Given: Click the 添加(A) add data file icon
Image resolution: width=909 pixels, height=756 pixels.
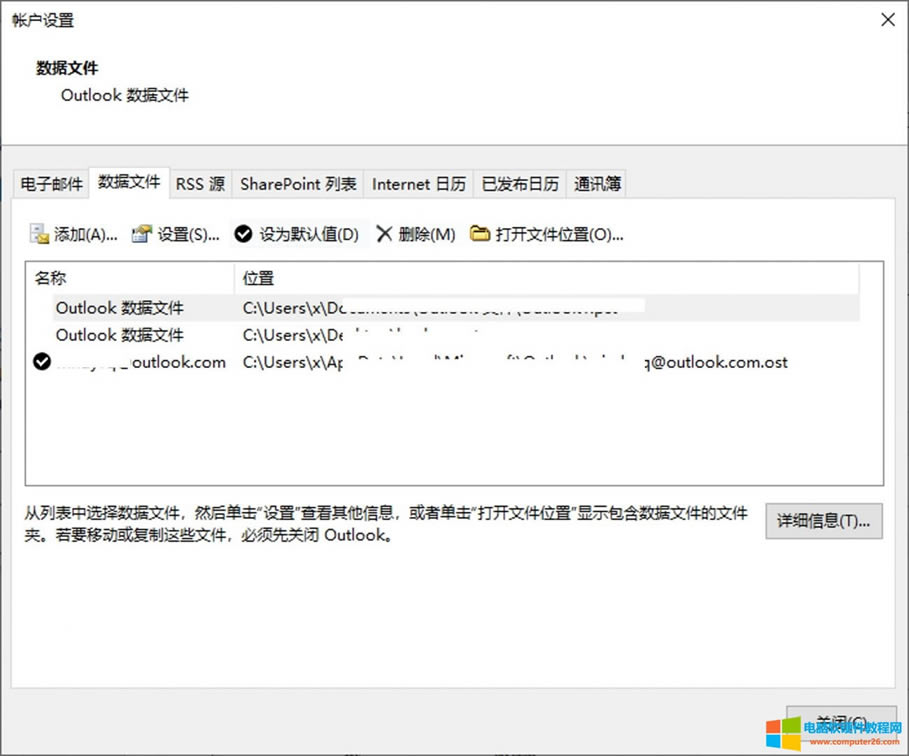Looking at the screenshot, I should coord(39,234).
